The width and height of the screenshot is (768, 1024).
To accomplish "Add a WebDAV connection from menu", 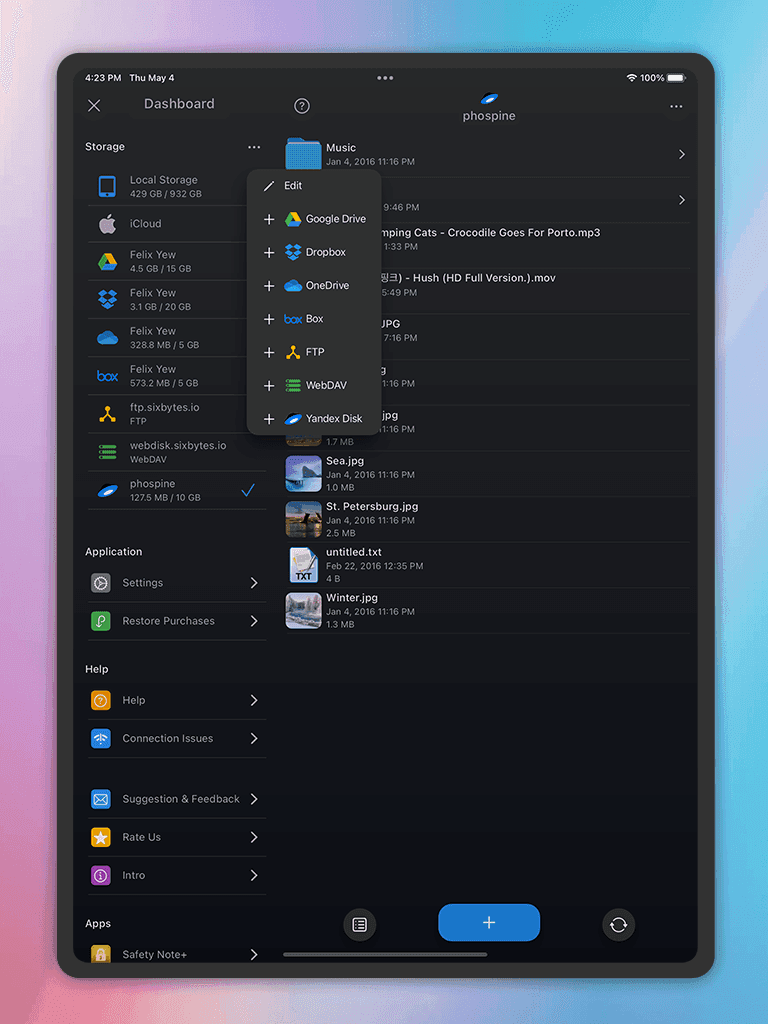I will pyautogui.click(x=314, y=385).
